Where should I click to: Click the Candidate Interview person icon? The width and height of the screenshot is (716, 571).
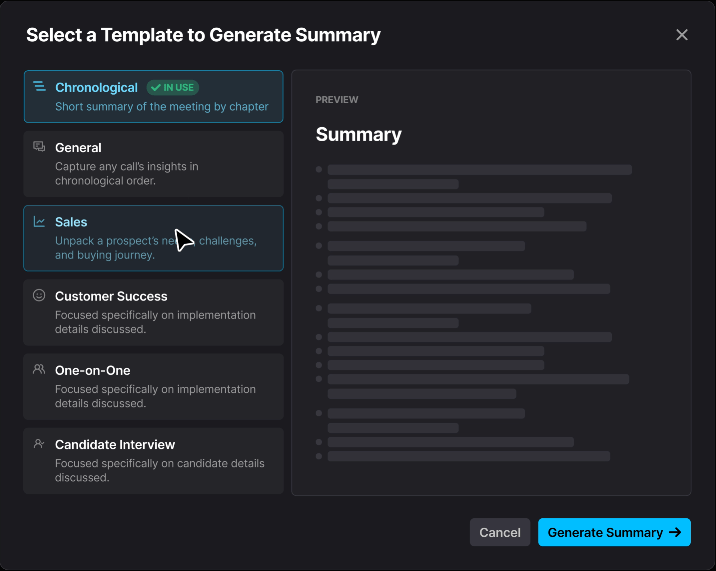(39, 444)
